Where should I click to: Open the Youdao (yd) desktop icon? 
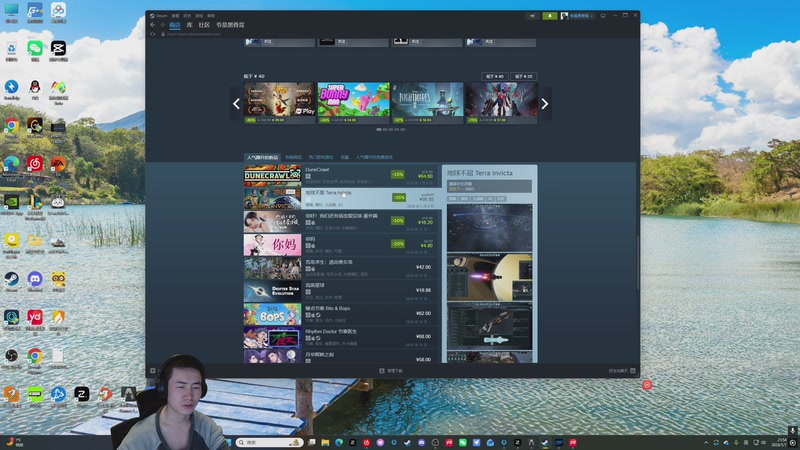pos(35,320)
